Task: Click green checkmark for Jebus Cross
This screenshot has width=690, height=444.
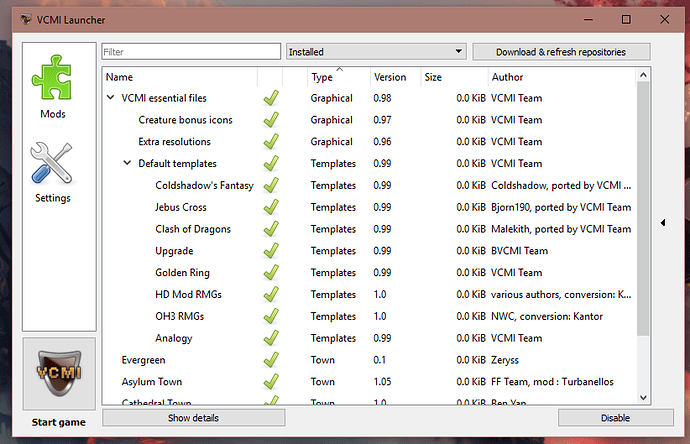Action: (271, 207)
